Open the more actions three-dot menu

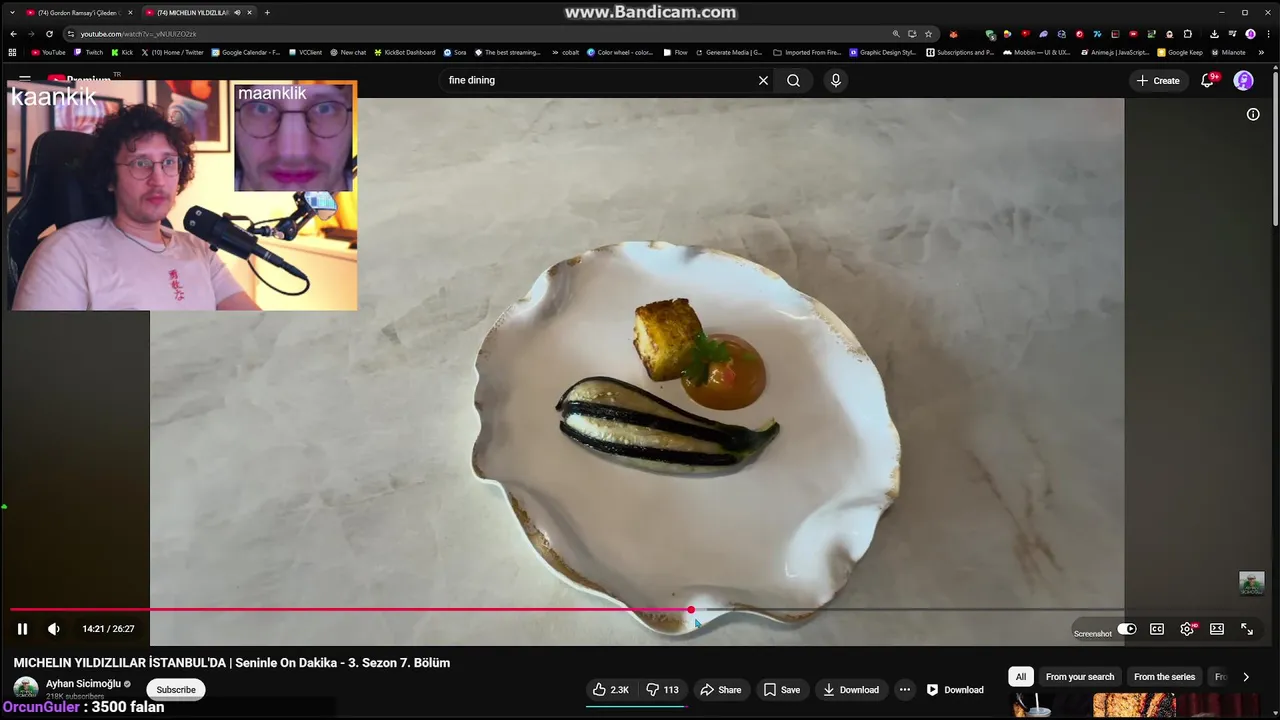point(905,690)
